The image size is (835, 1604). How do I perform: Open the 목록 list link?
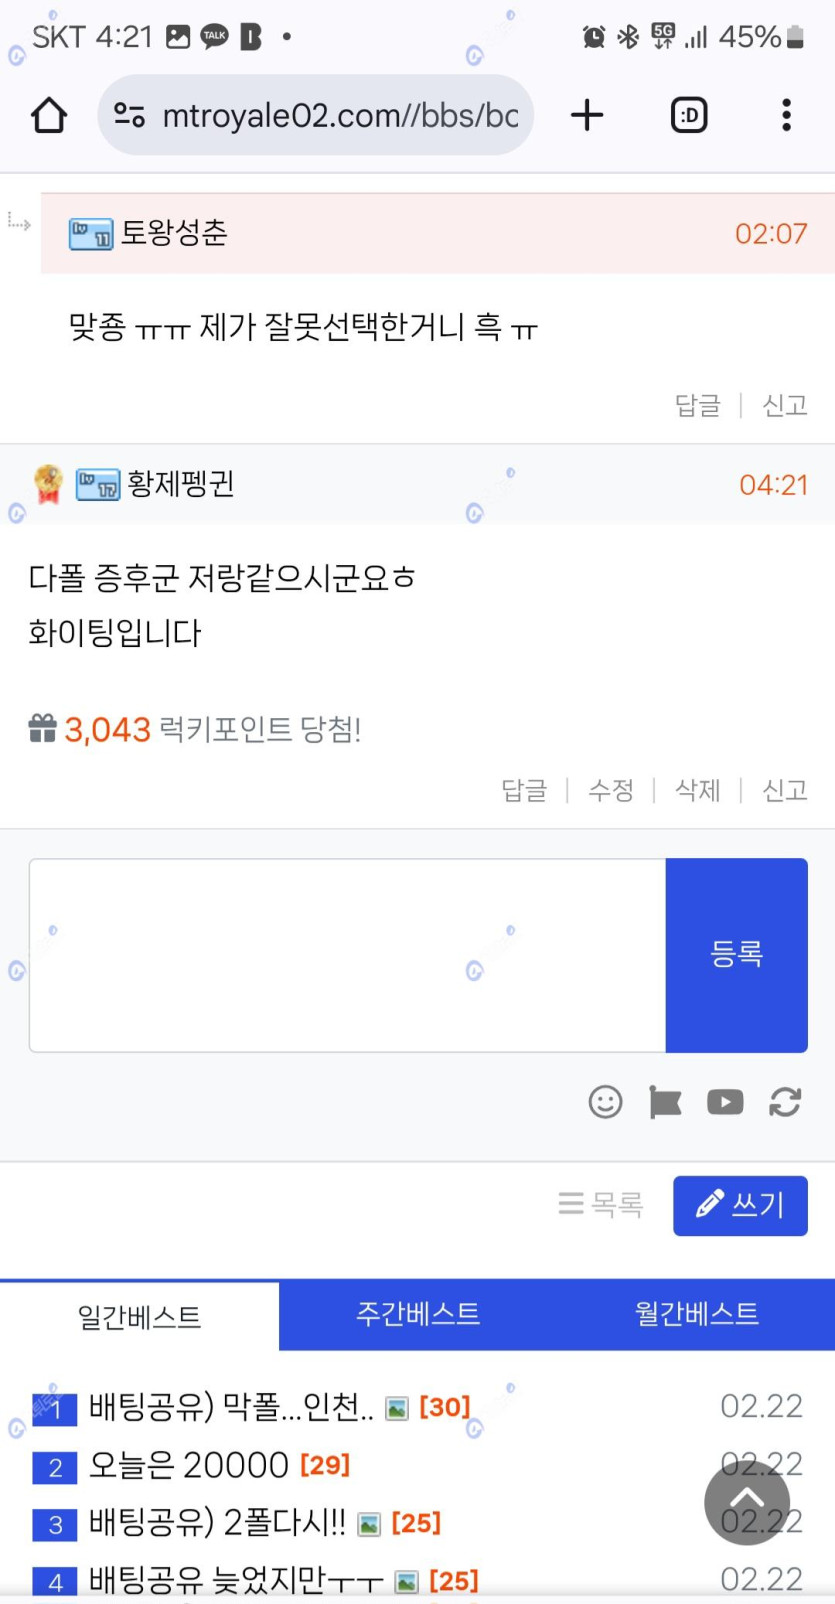click(x=601, y=1204)
